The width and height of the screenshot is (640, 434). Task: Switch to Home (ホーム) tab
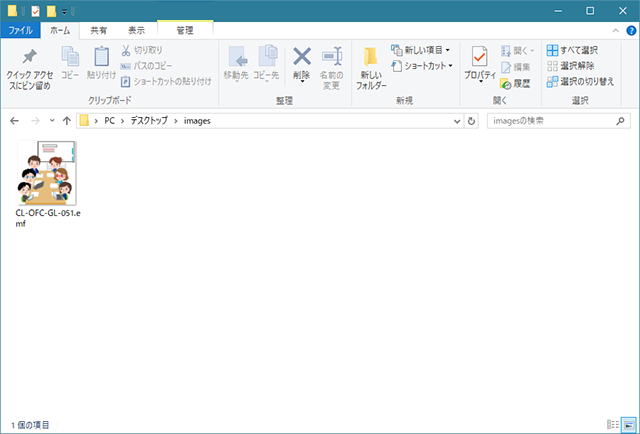(60, 31)
